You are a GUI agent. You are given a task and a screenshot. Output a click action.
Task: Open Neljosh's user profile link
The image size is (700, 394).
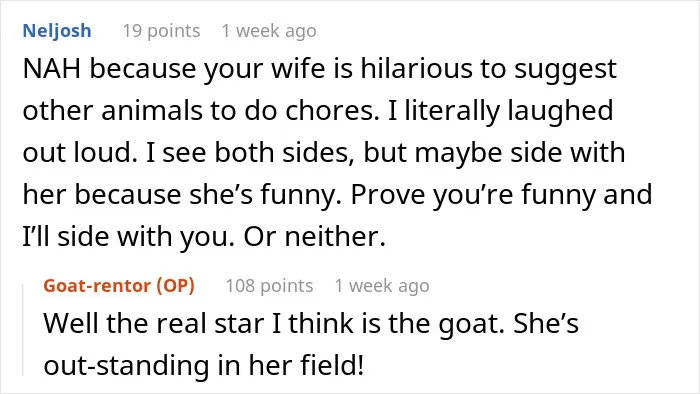[57, 31]
